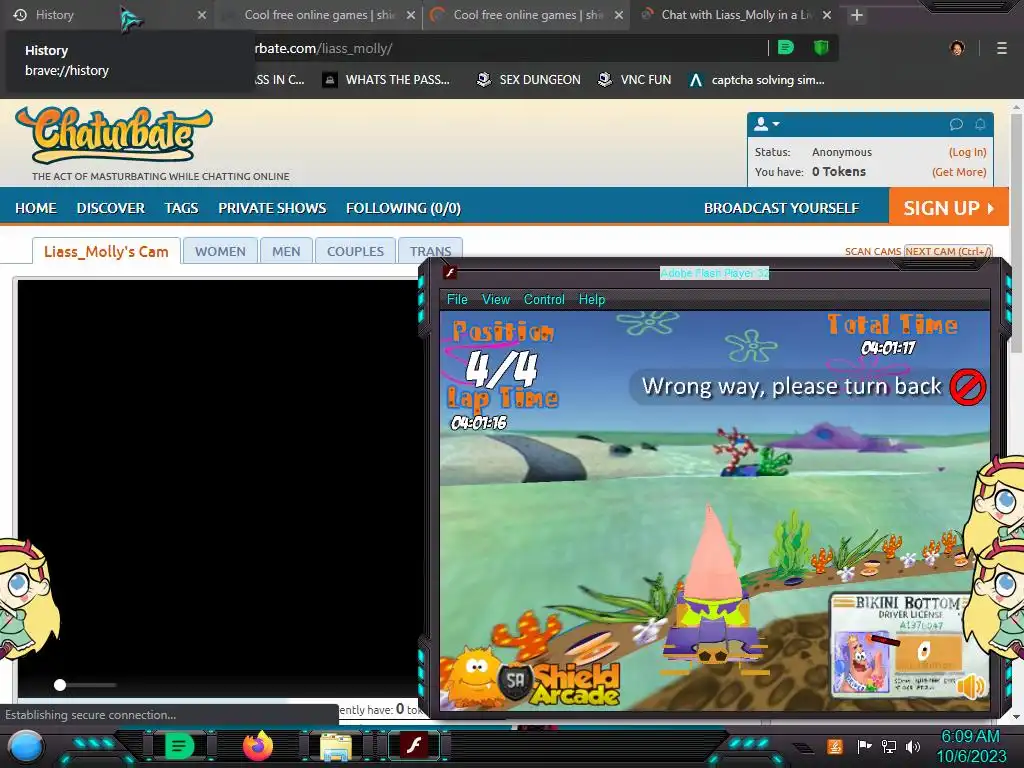Expand the user account dropdown arrow
Screen dimensions: 1024x768
776,123
